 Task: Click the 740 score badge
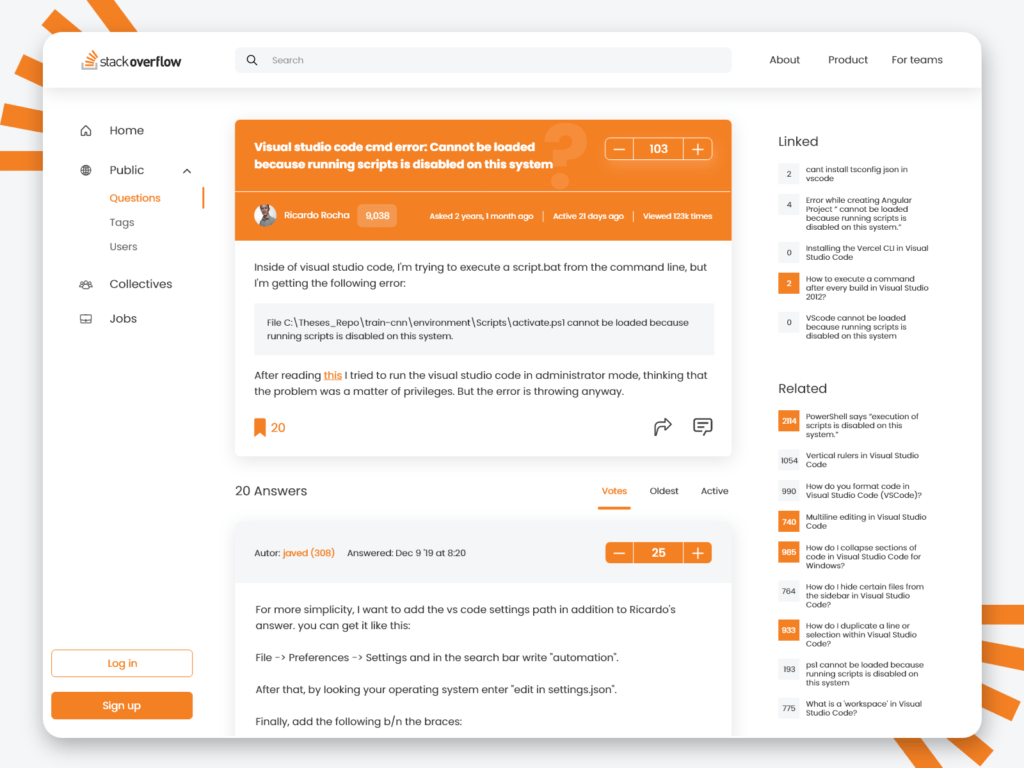pos(789,522)
